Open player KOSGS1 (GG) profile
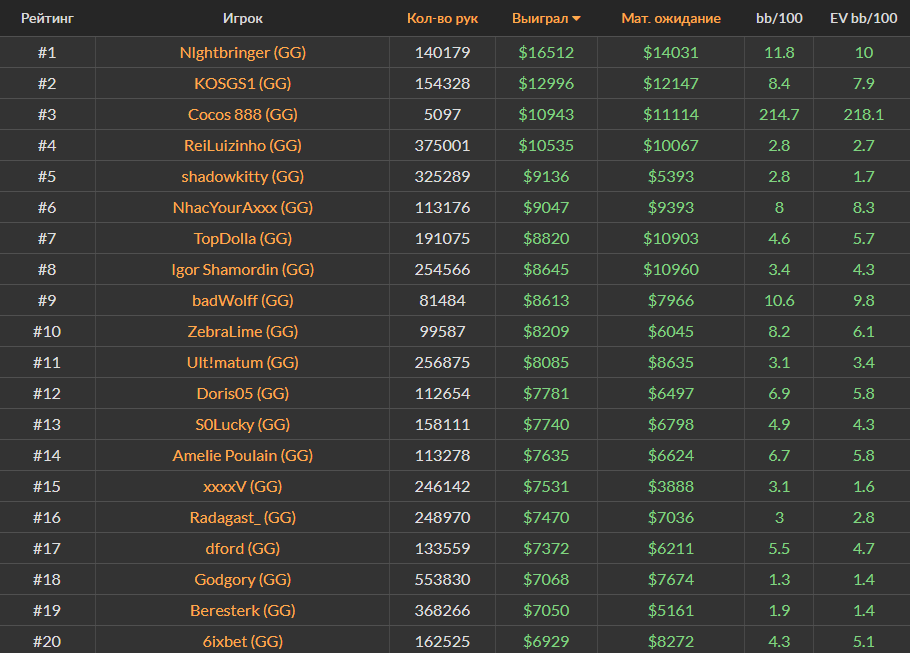 242,83
